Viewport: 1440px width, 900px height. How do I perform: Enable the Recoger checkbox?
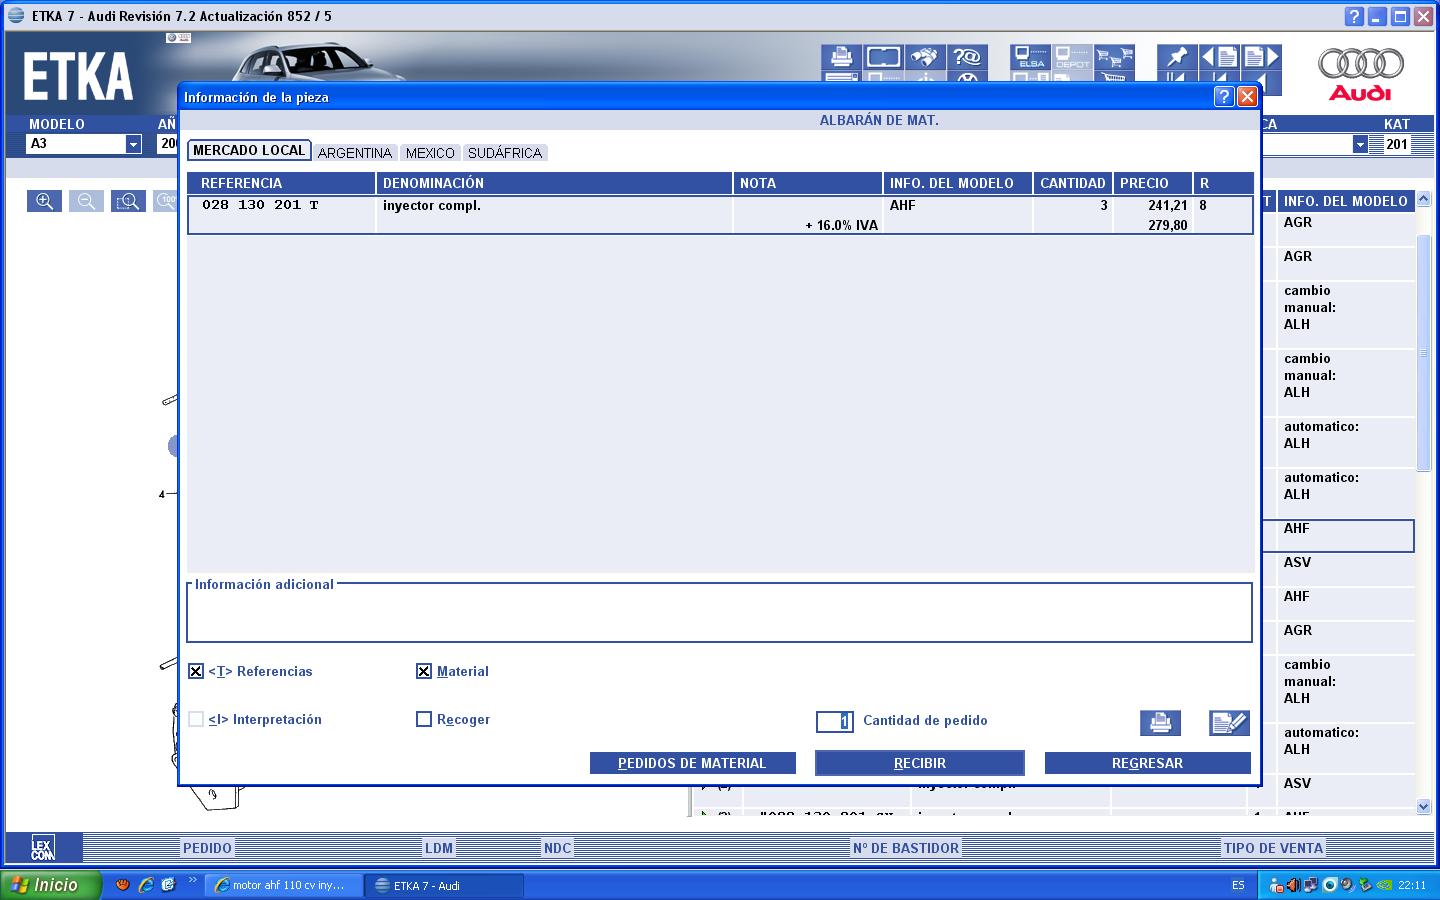pyautogui.click(x=424, y=719)
